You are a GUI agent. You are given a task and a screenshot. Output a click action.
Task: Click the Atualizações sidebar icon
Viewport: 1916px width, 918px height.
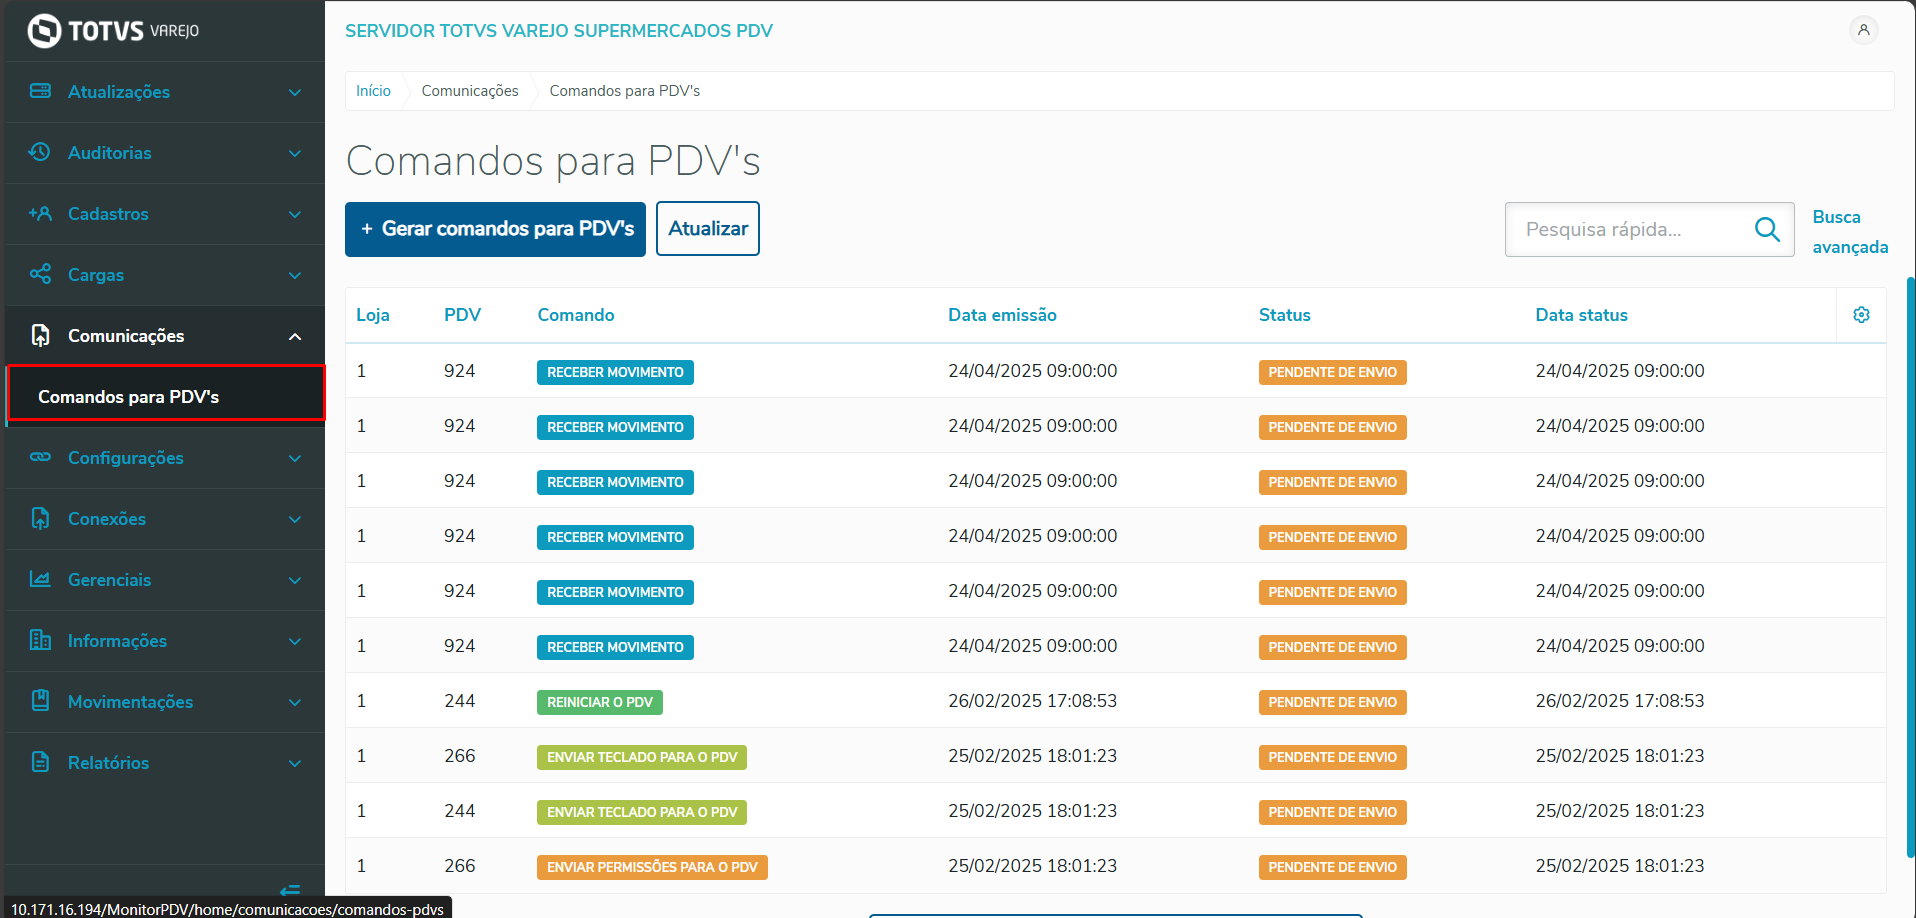[40, 91]
